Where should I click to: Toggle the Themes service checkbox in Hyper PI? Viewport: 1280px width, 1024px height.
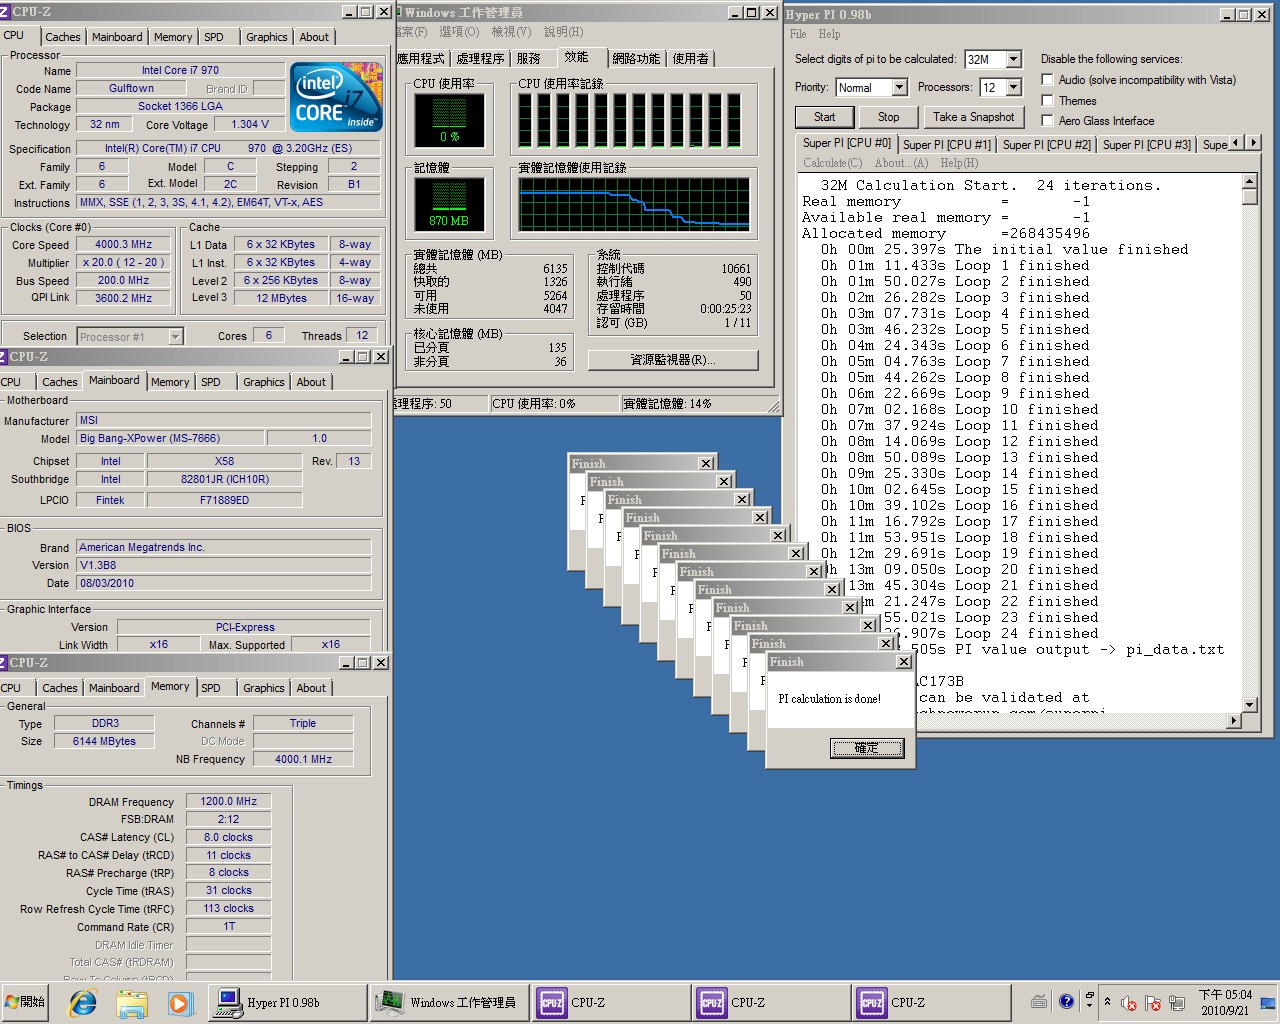[x=1047, y=101]
